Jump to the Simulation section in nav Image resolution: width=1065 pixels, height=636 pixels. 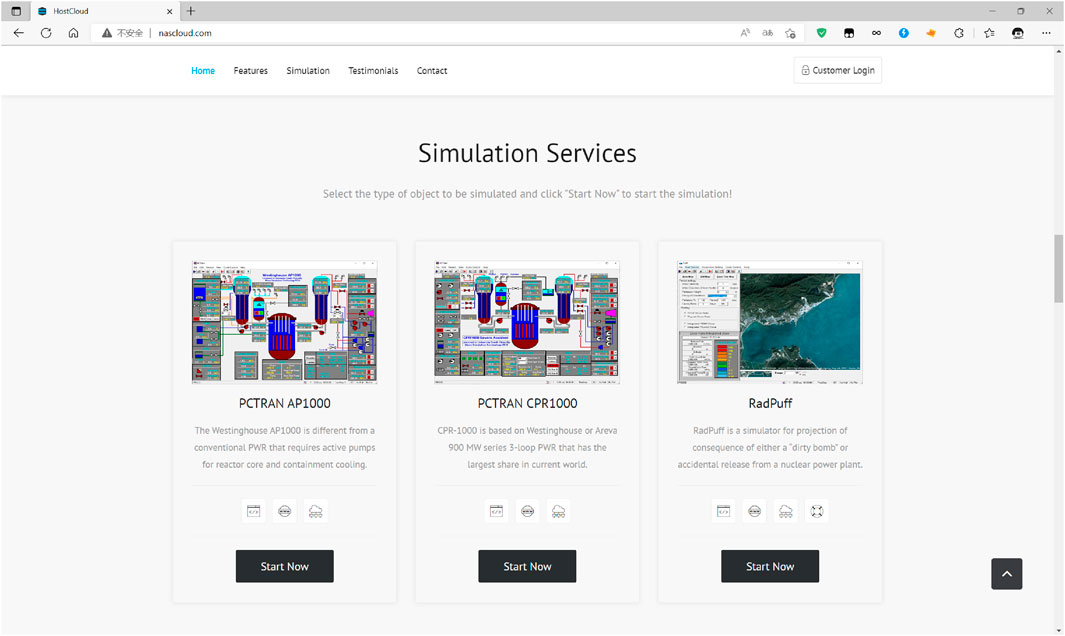coord(308,71)
